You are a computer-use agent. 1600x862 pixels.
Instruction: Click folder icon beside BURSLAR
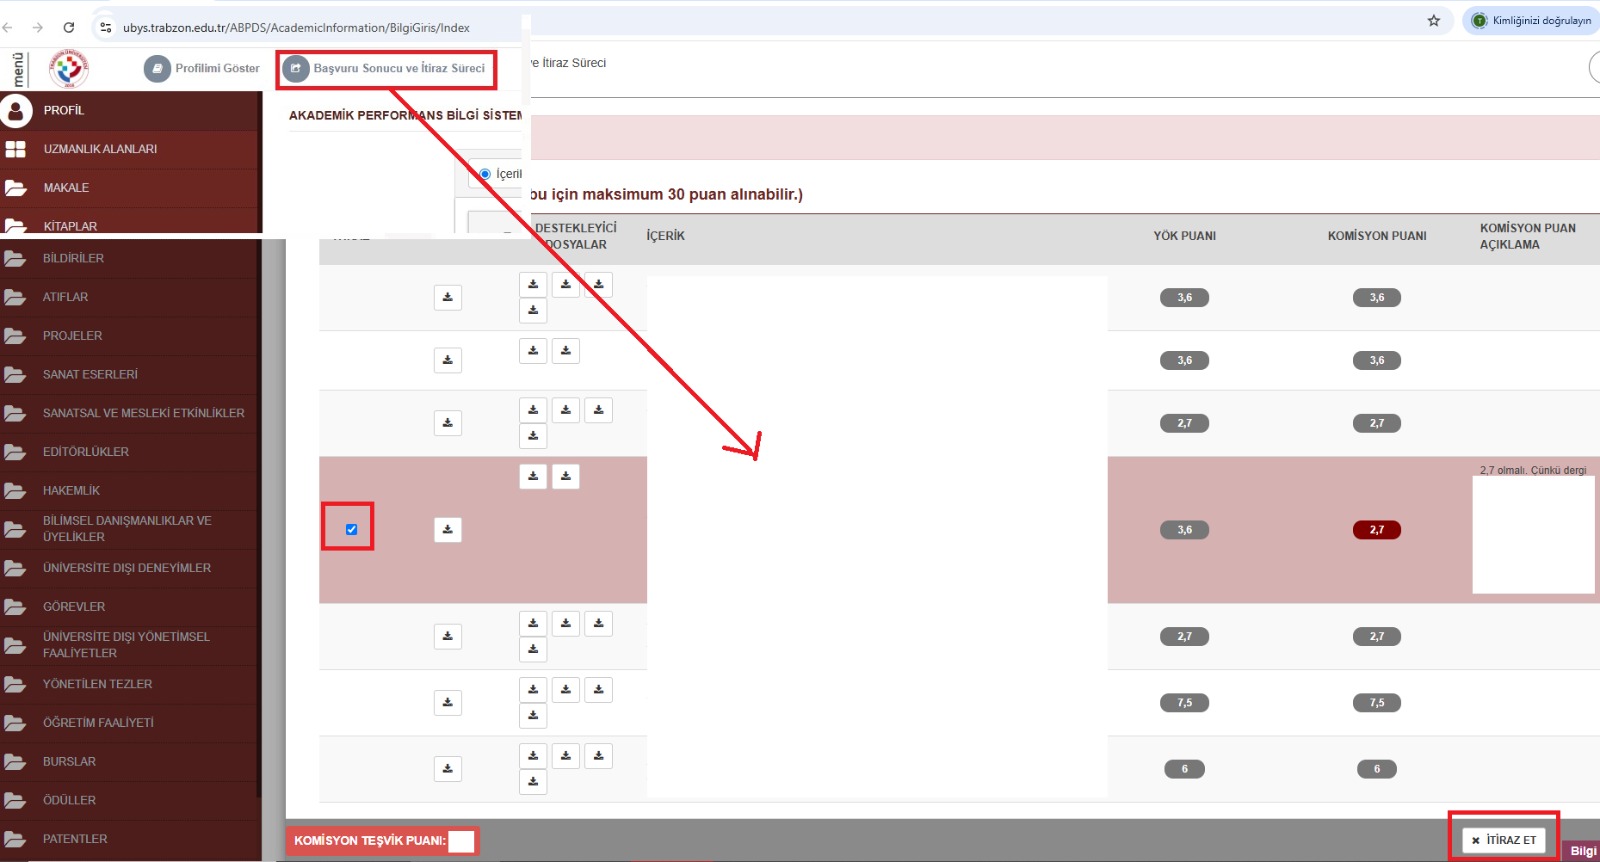pos(15,762)
